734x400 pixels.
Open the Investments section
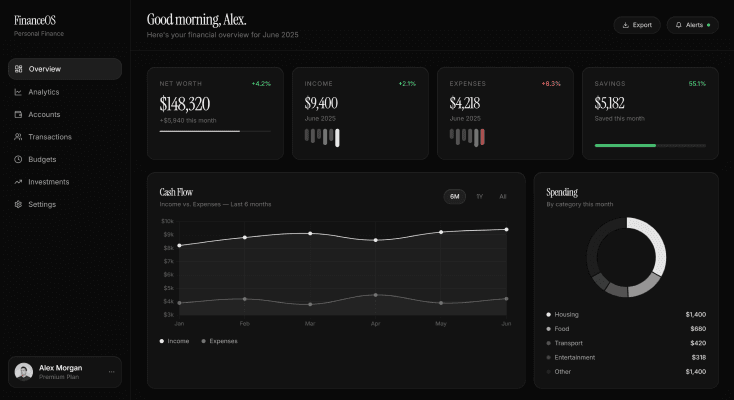tap(65, 182)
